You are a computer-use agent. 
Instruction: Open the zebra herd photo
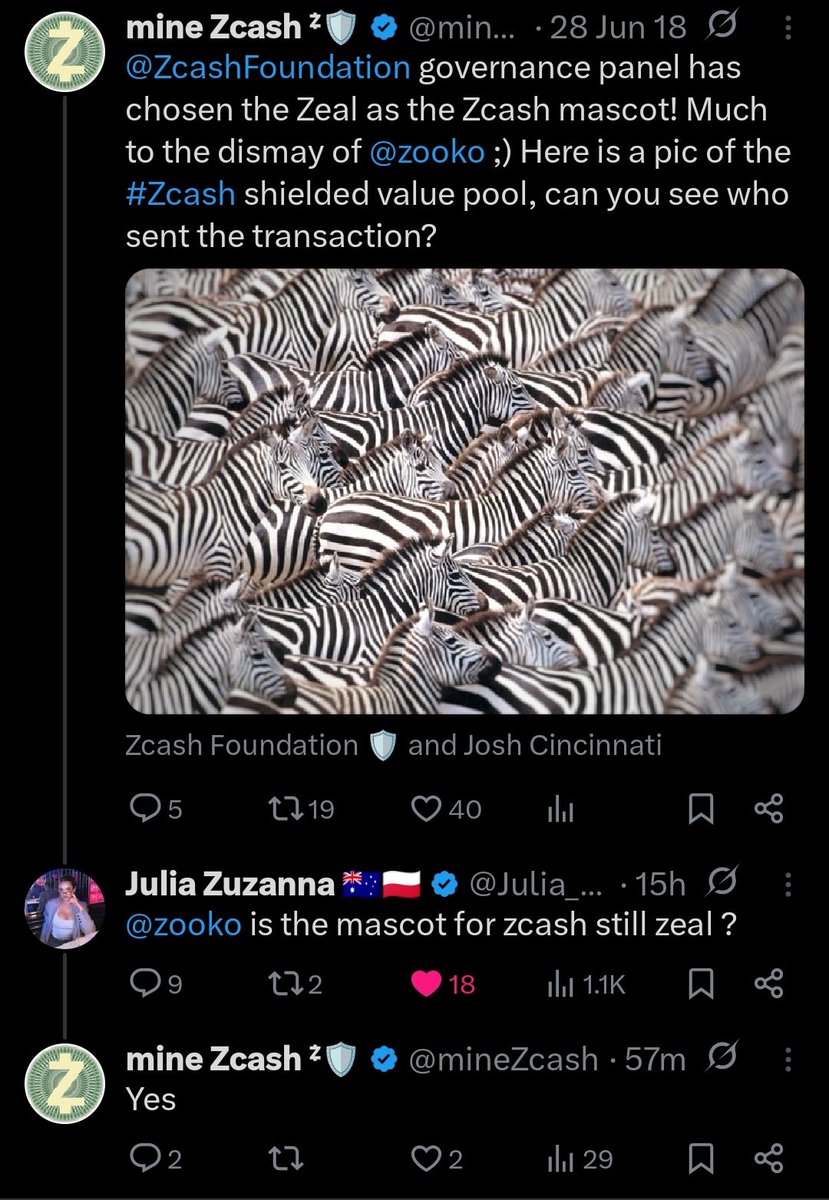(464, 491)
